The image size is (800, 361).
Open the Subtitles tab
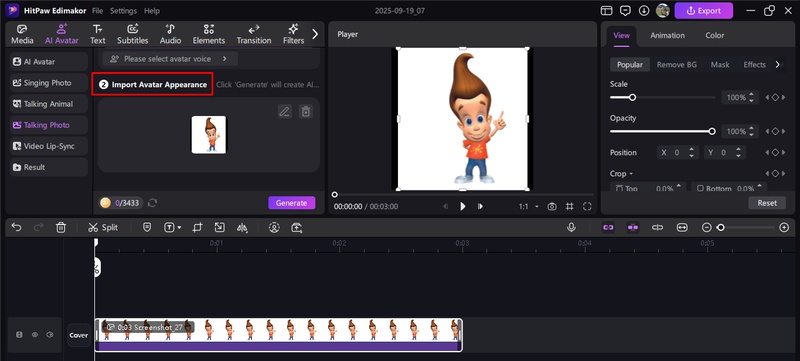click(133, 34)
